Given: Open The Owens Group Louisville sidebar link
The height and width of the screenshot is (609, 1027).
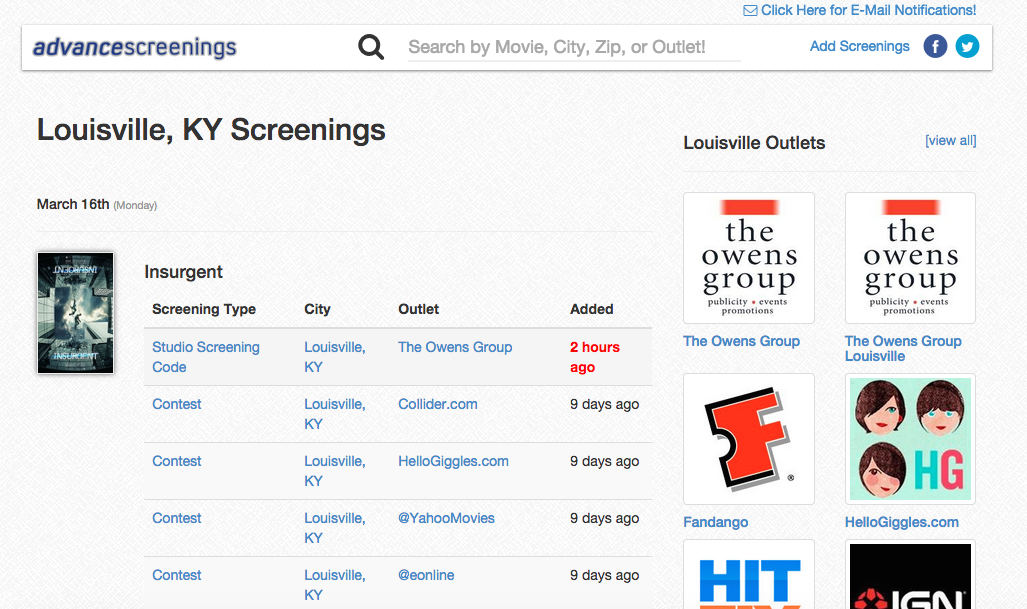Looking at the screenshot, I should (903, 348).
